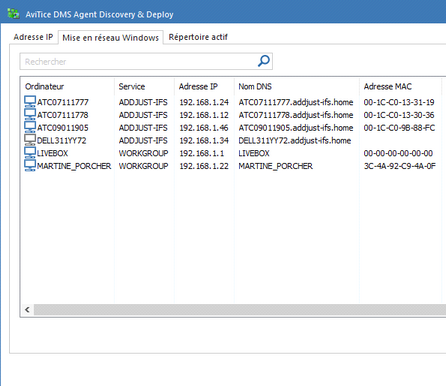Click the magnifier search icon
This screenshot has height=386, width=446.
(264, 61)
